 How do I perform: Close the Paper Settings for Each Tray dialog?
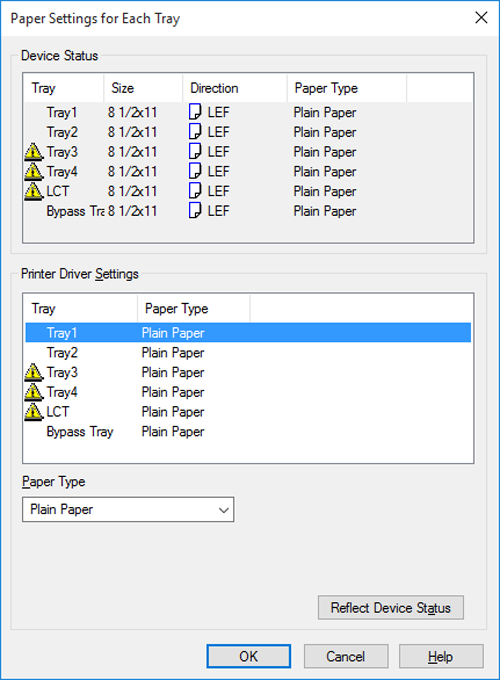coord(481,18)
